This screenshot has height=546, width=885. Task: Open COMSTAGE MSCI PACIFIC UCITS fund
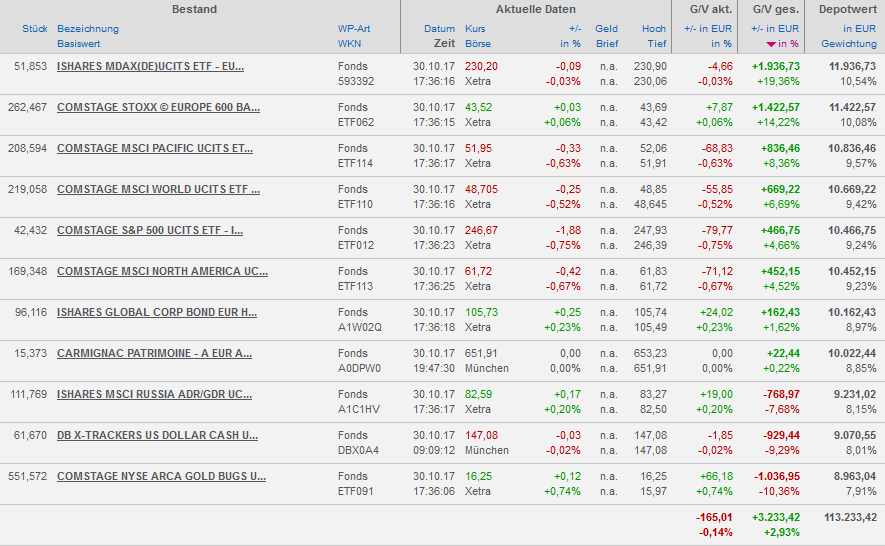155,148
